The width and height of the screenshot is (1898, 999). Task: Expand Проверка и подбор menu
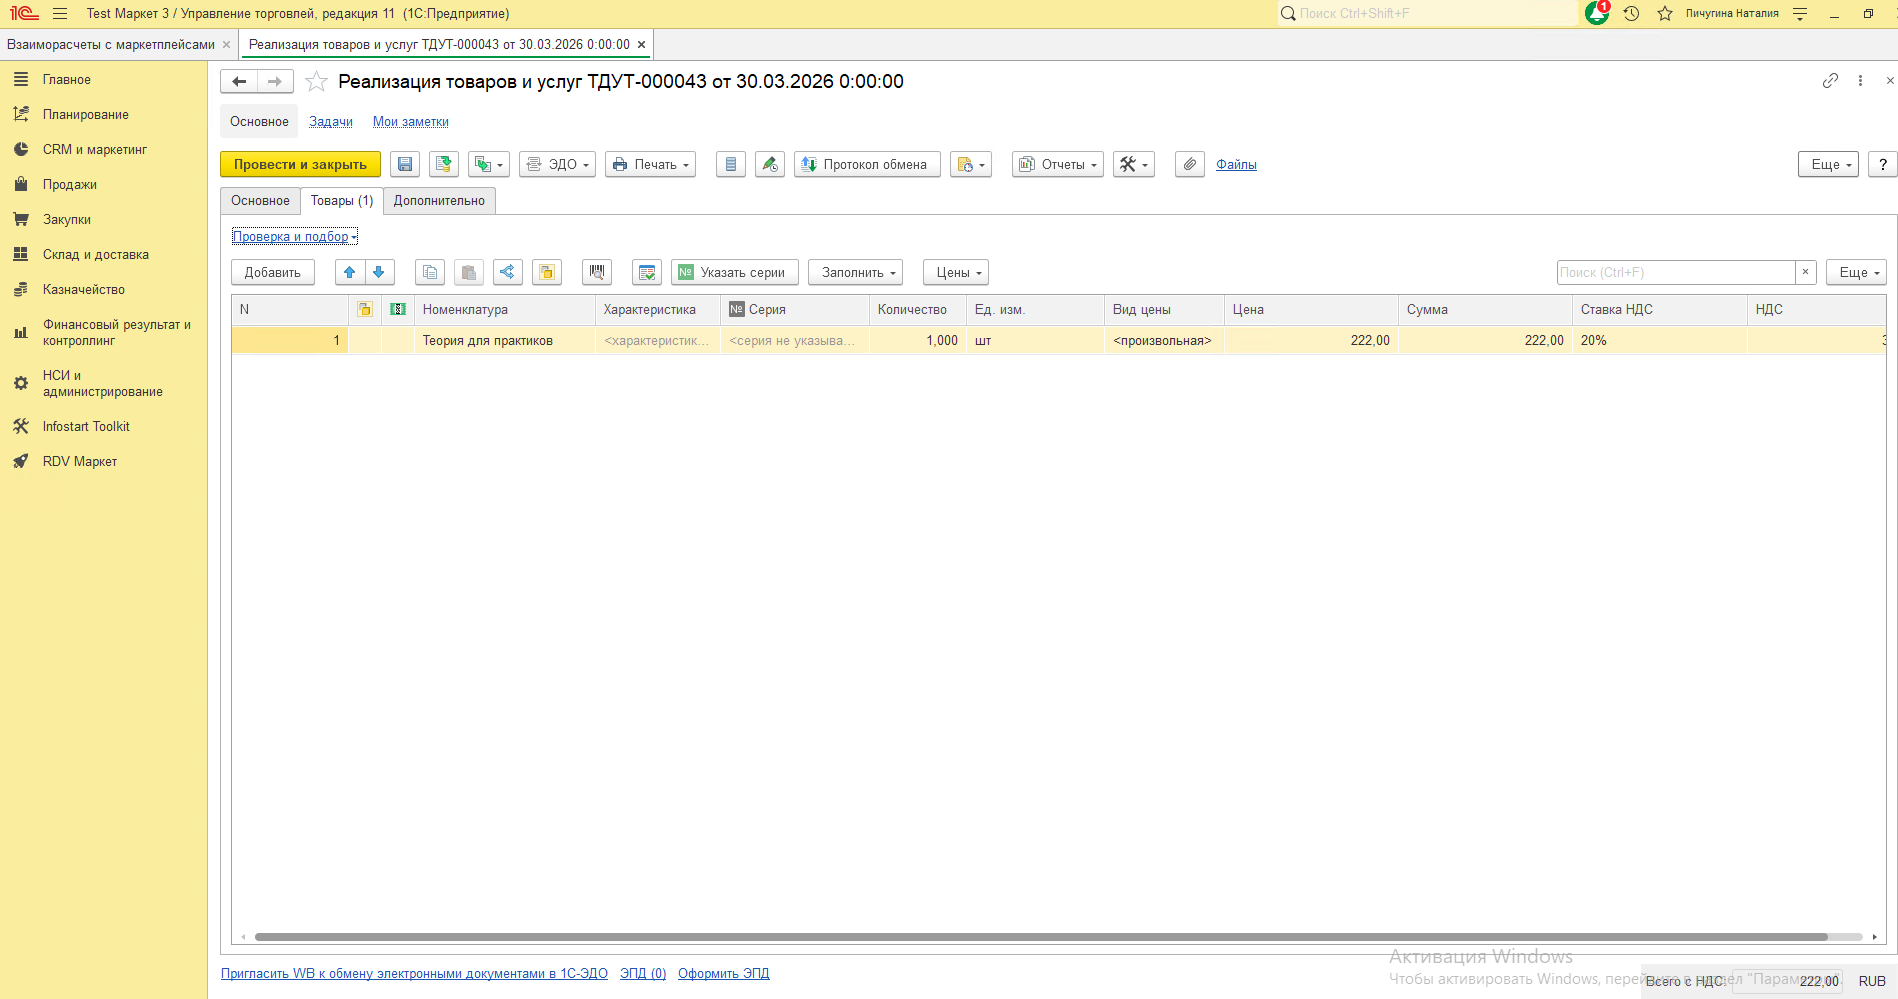pyautogui.click(x=295, y=237)
